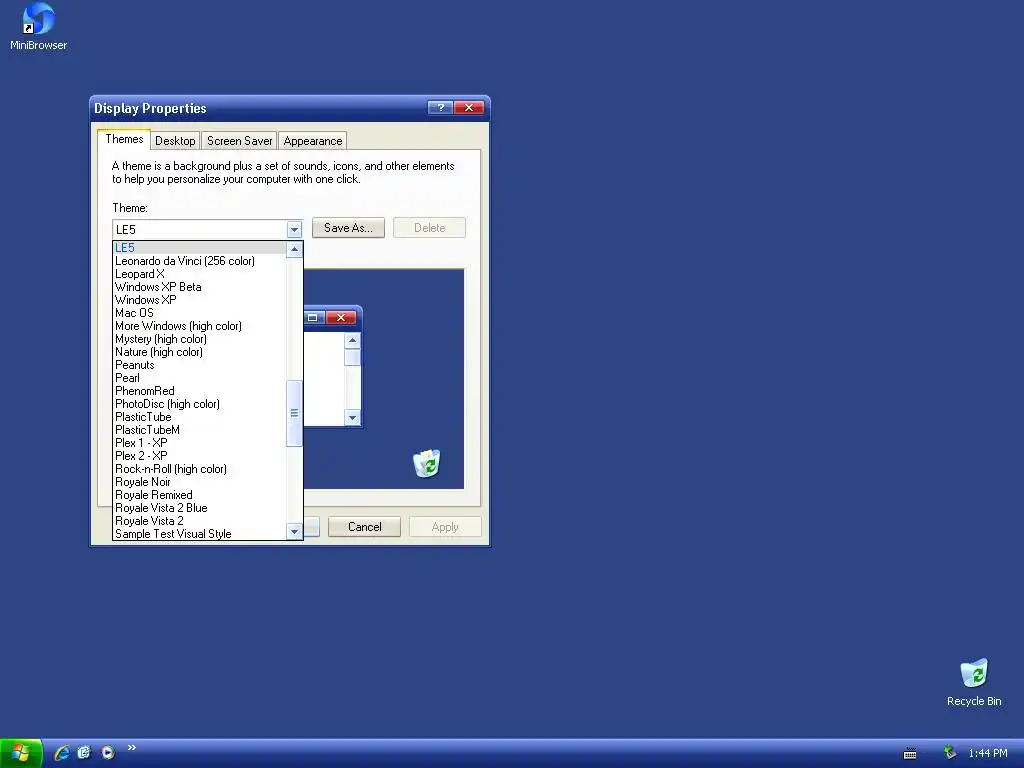Viewport: 1024px width, 768px height.
Task: Switch to the Themes tab
Action: 124,139
